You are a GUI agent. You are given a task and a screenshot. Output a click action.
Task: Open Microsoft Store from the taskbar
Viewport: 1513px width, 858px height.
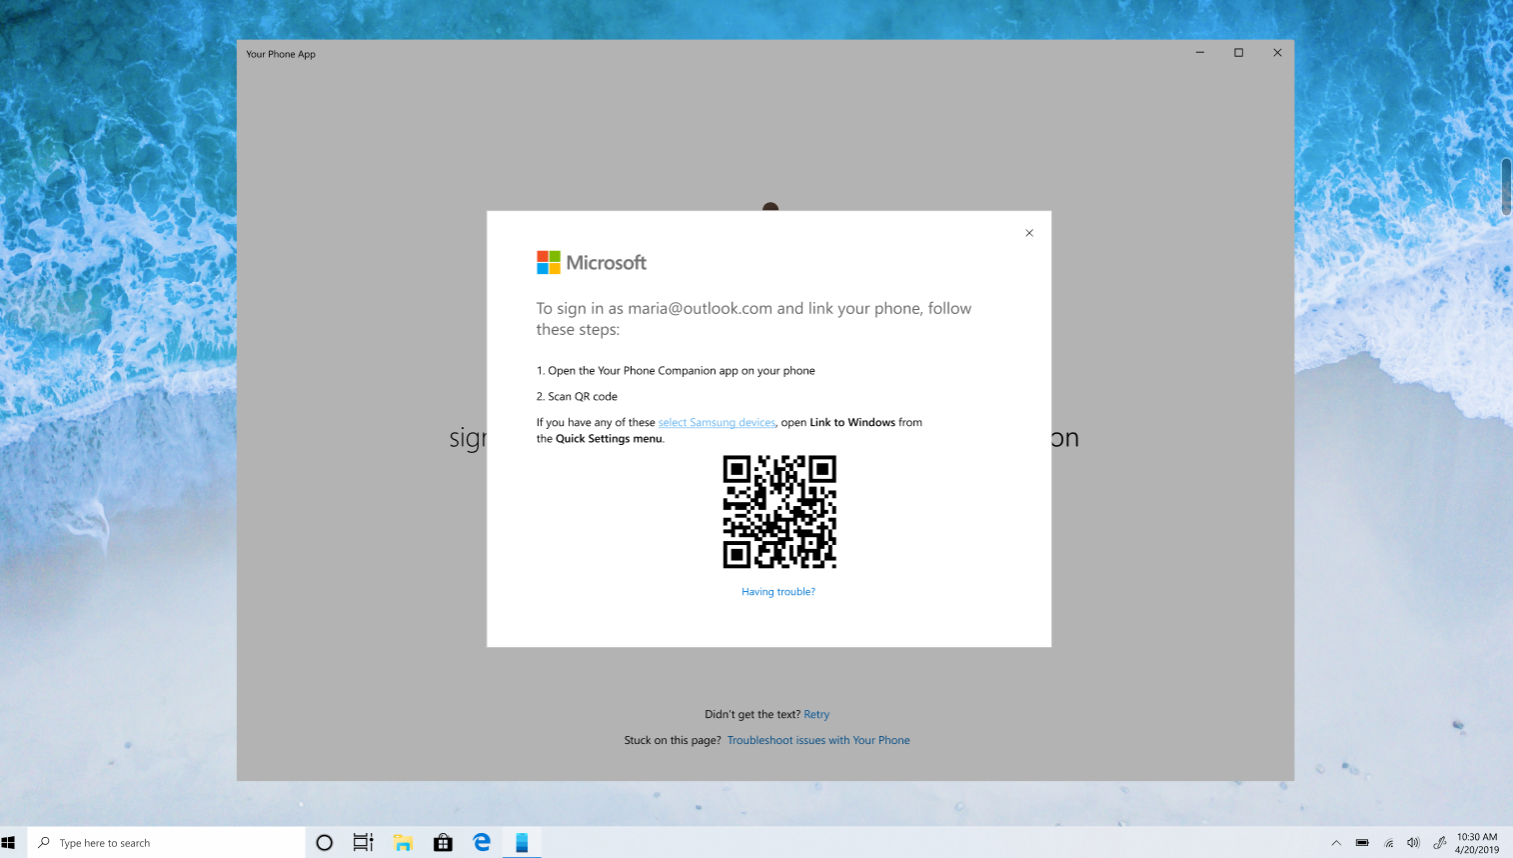point(443,843)
